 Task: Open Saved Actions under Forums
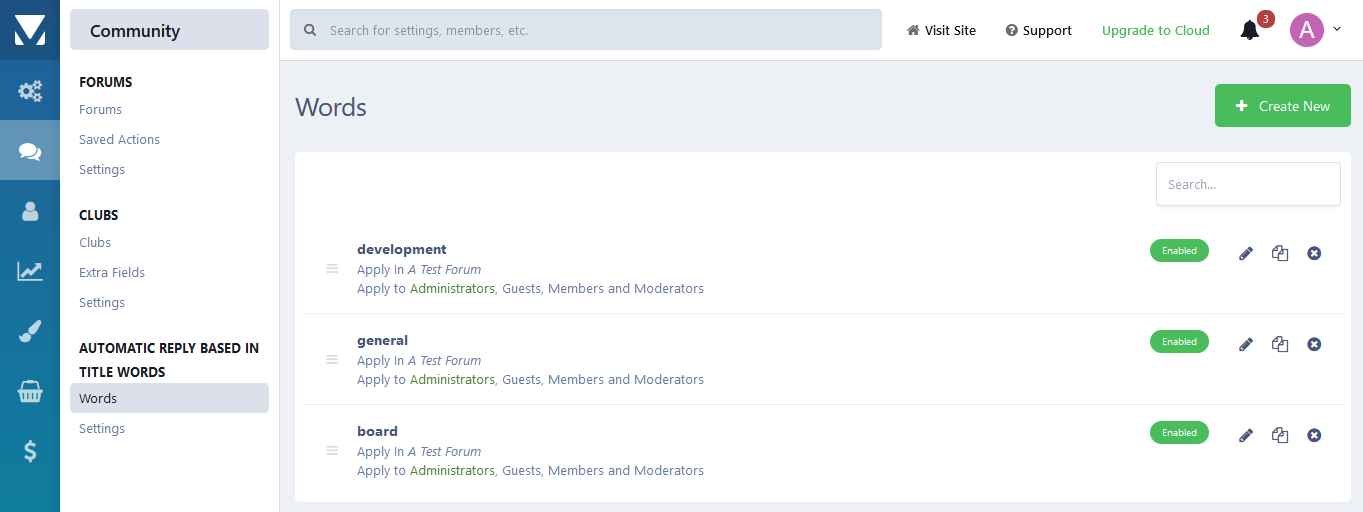click(119, 140)
